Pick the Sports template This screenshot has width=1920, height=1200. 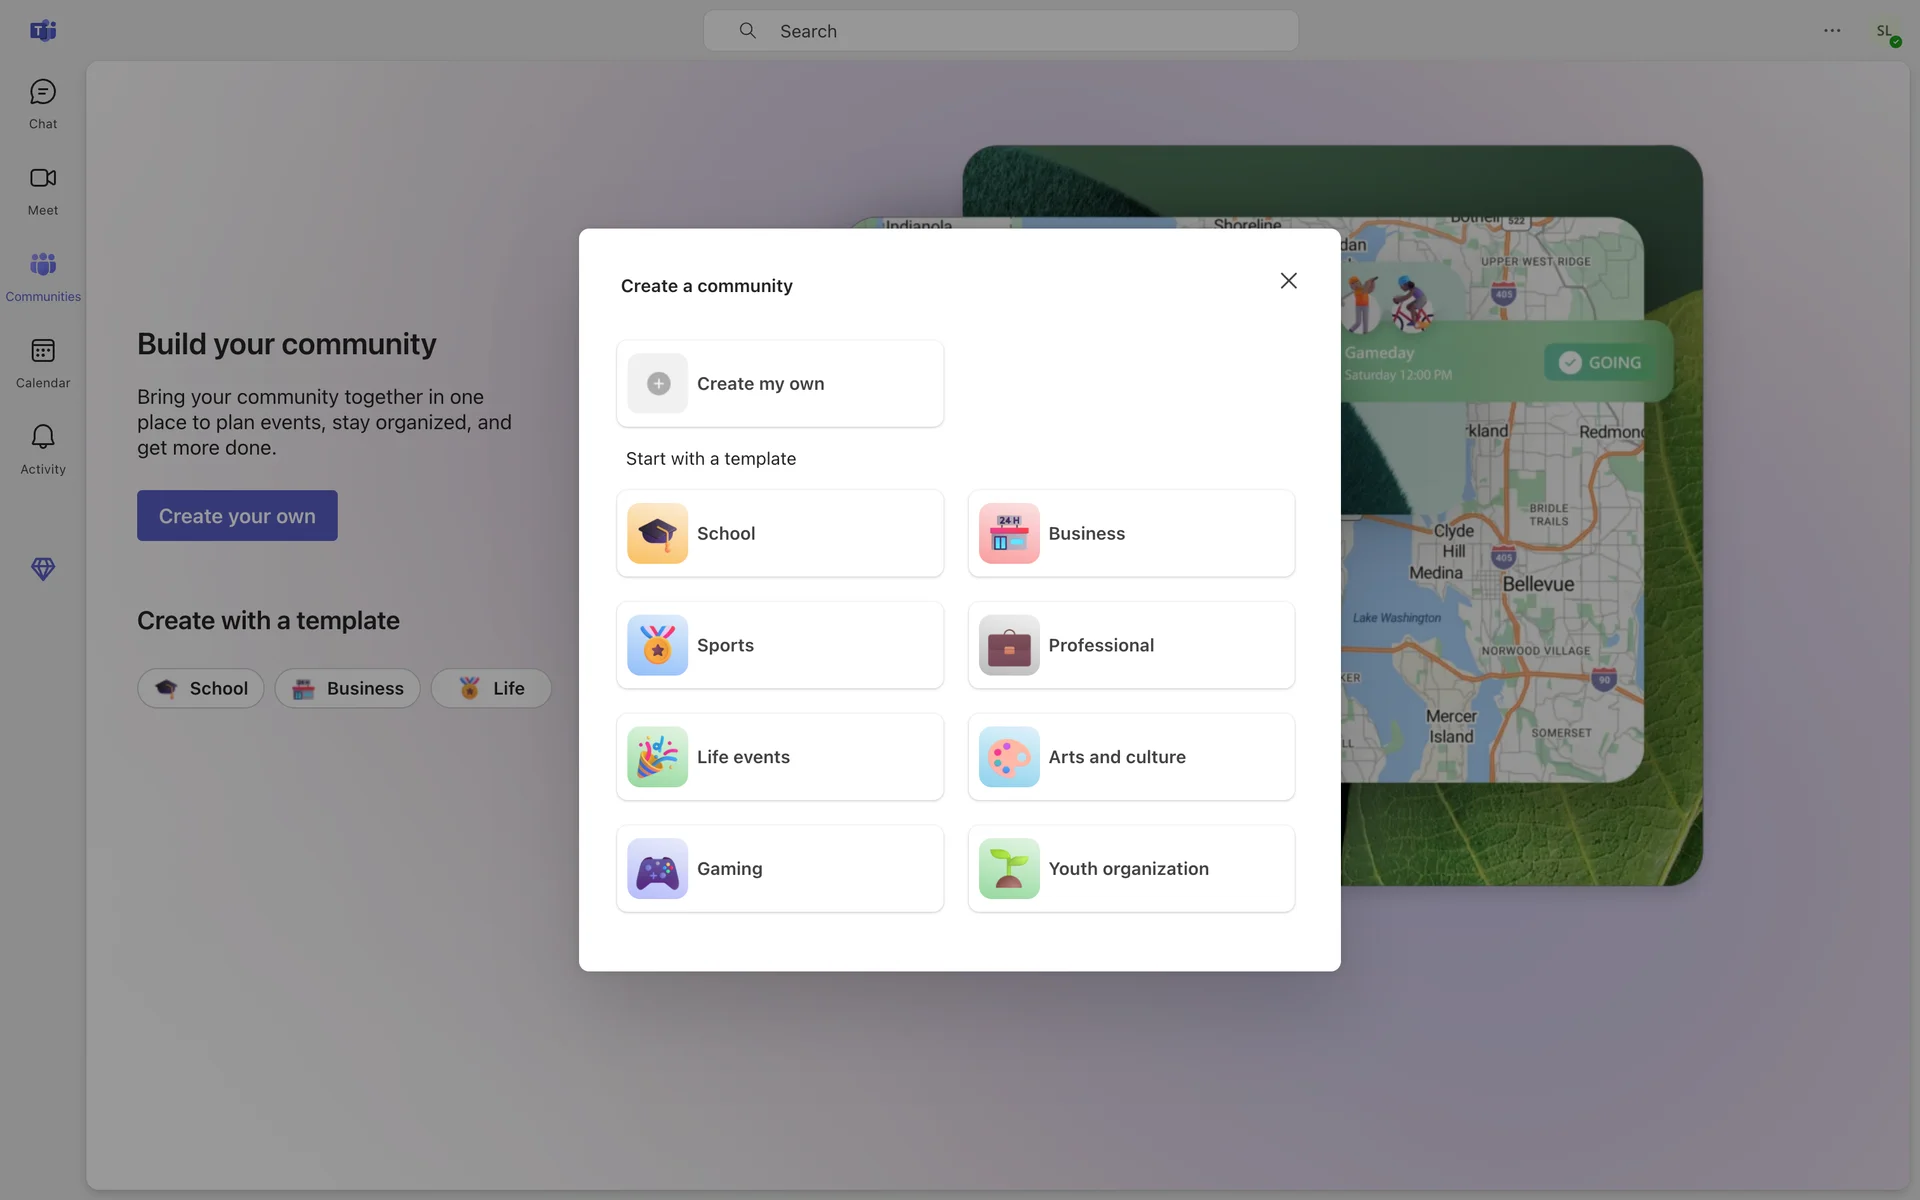(x=780, y=646)
